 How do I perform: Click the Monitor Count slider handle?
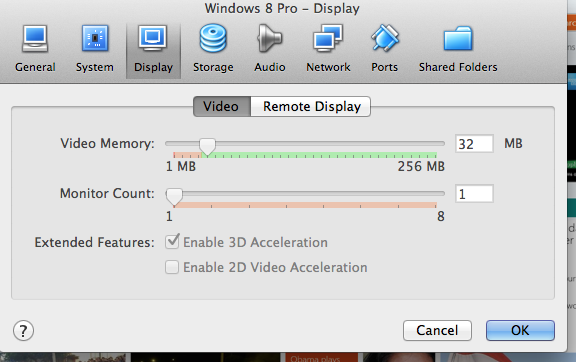pos(174,197)
